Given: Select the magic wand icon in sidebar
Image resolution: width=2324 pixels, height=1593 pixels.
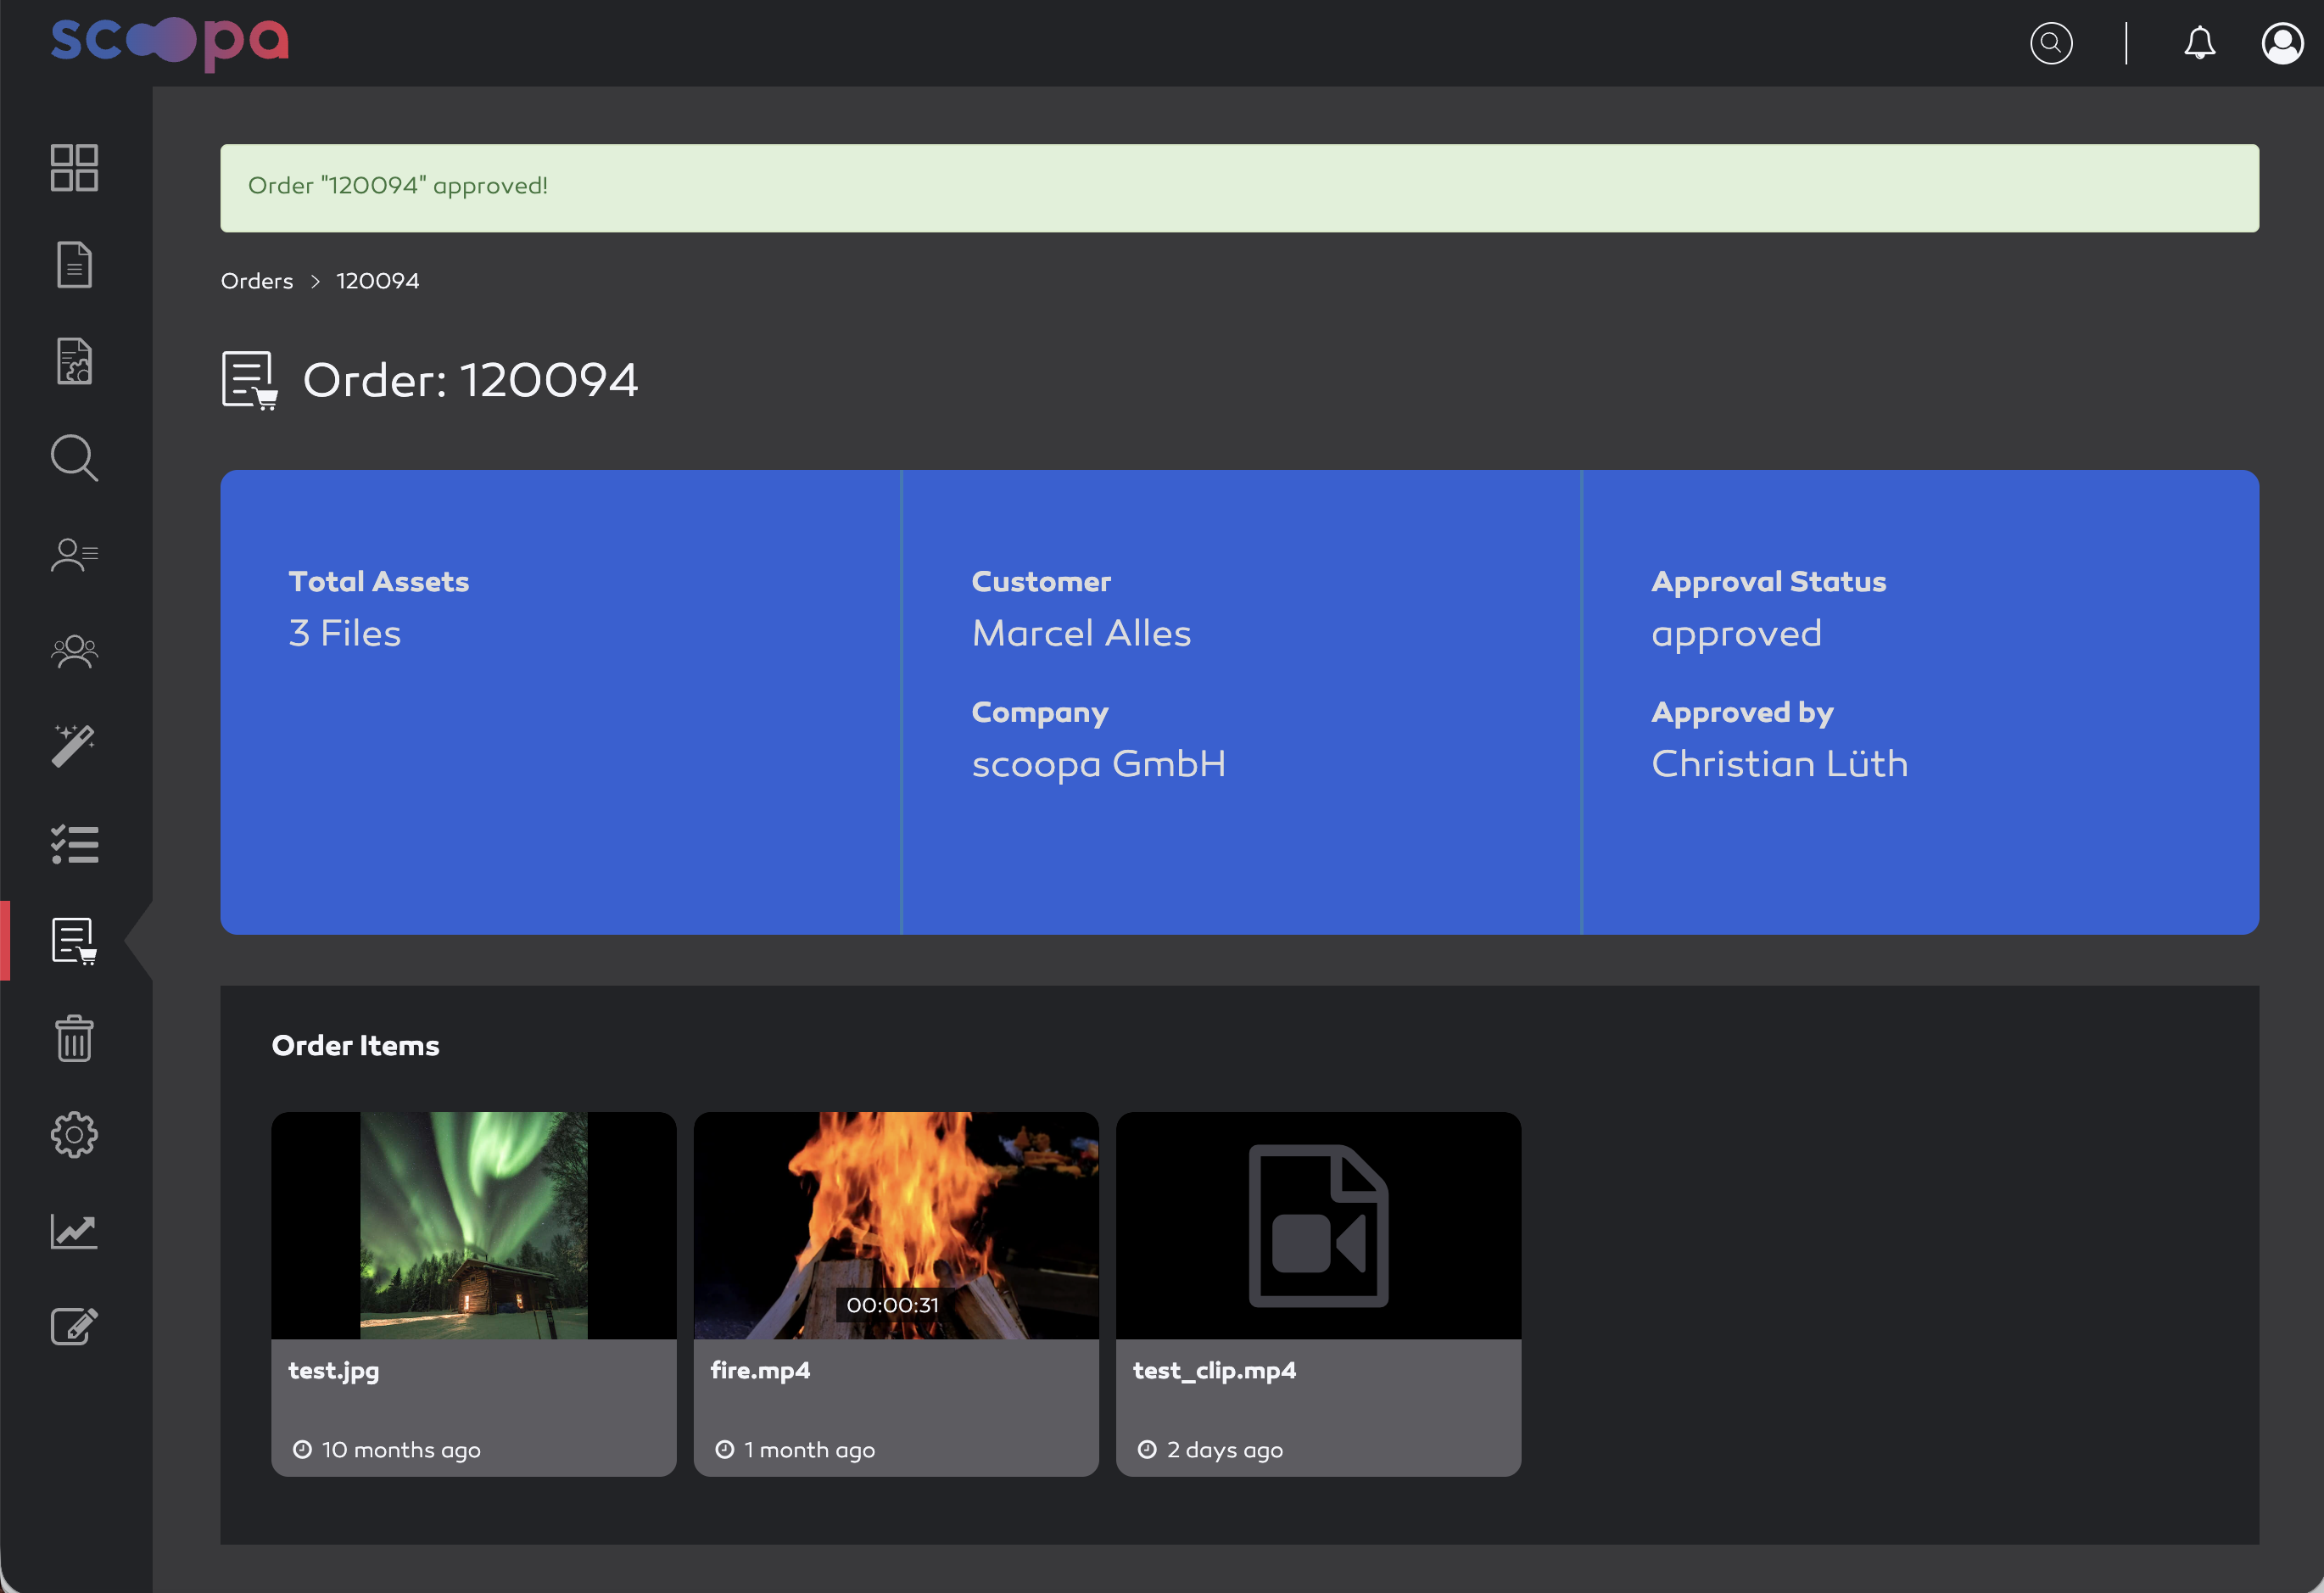Looking at the screenshot, I should (74, 746).
